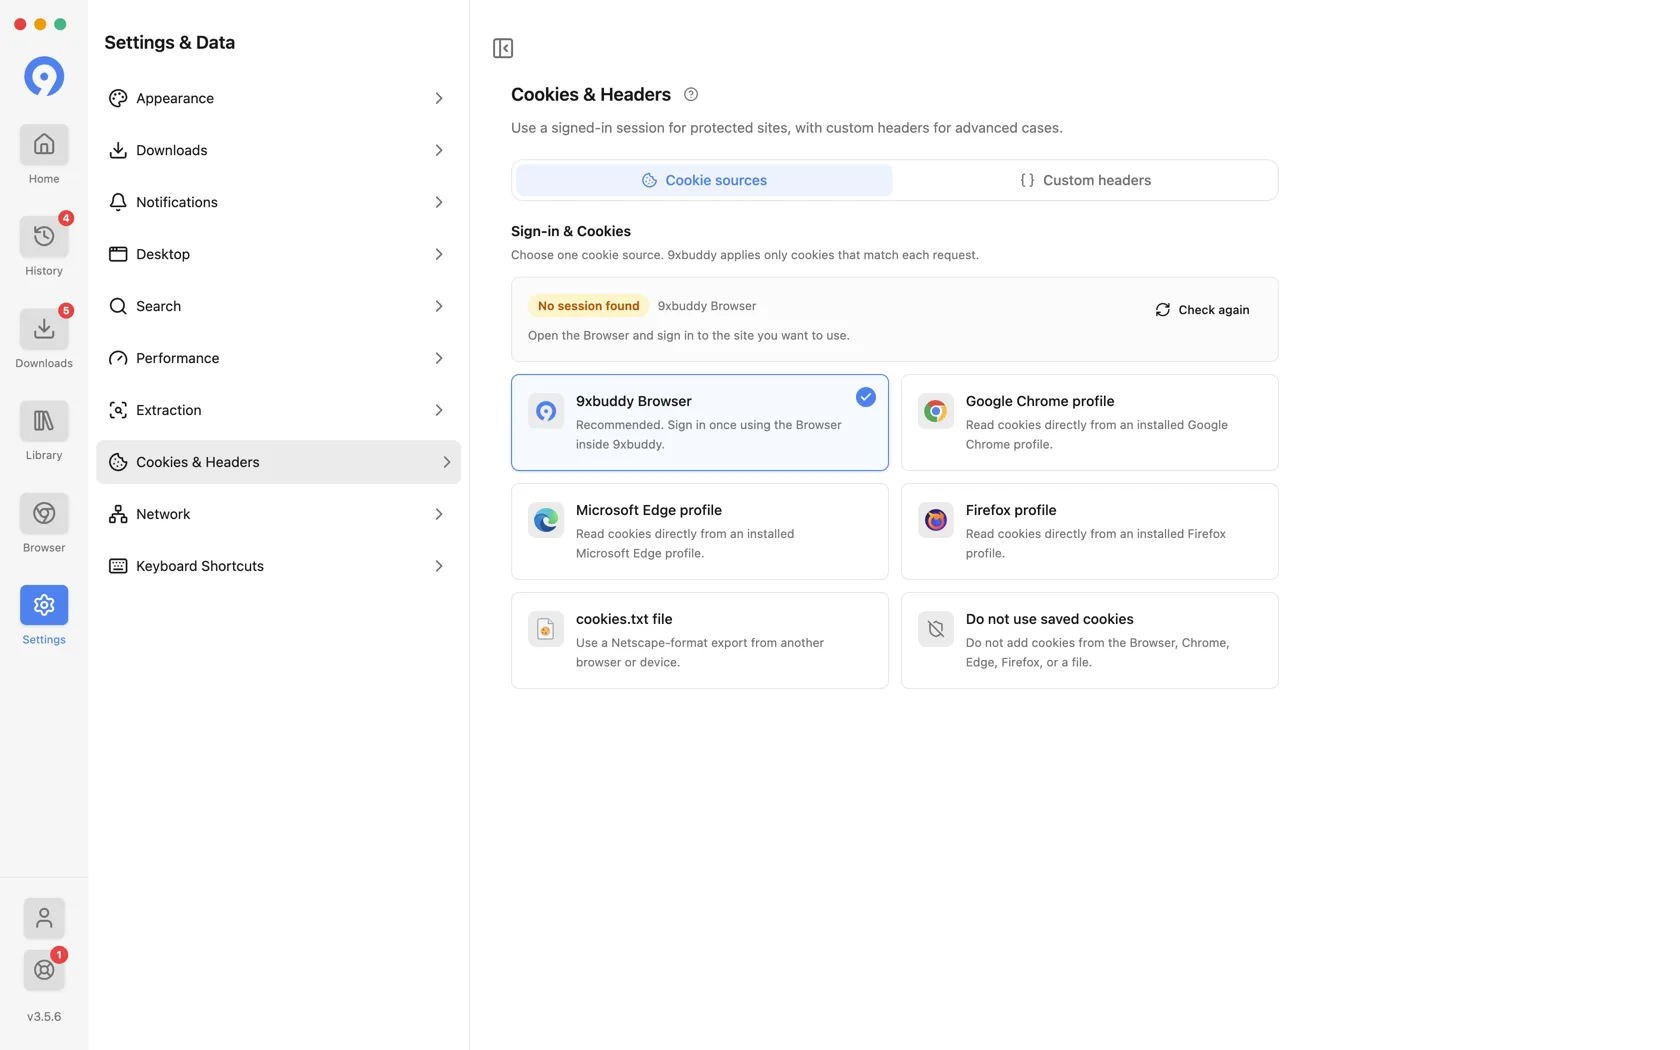Click the Check again button
Image resolution: width=1680 pixels, height=1050 pixels.
coord(1202,310)
